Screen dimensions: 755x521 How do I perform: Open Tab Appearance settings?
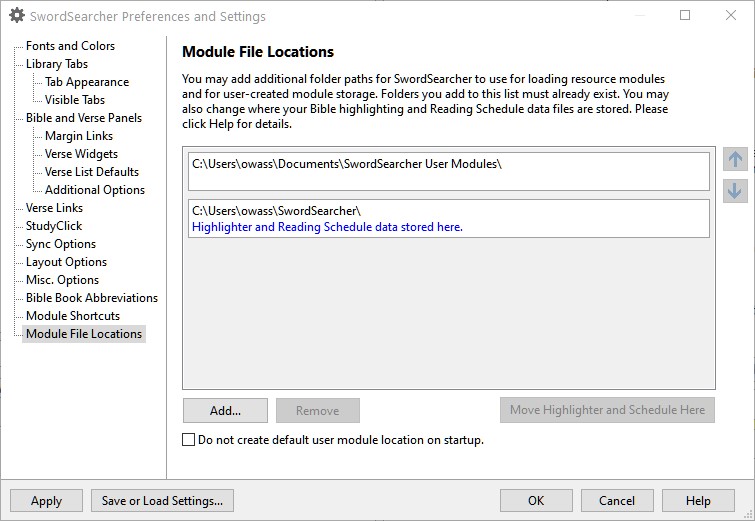pyautogui.click(x=87, y=82)
